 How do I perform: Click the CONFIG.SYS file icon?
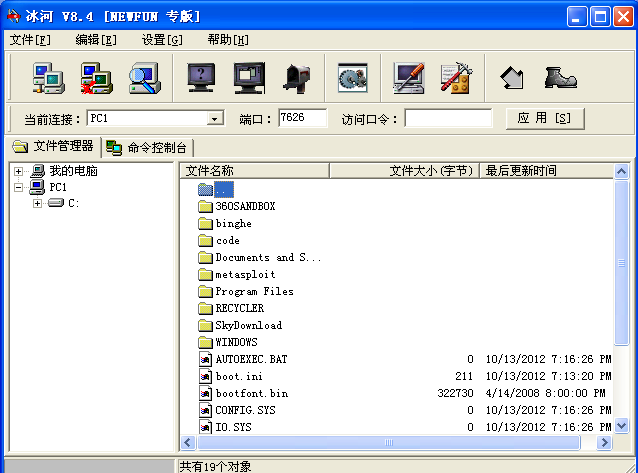point(206,410)
